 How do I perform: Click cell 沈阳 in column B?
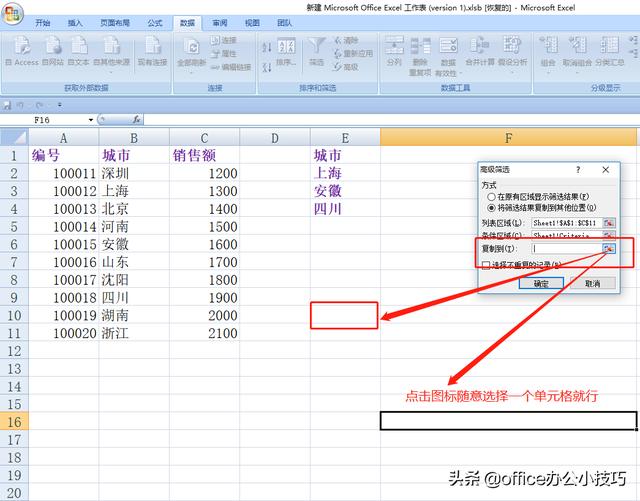(134, 280)
